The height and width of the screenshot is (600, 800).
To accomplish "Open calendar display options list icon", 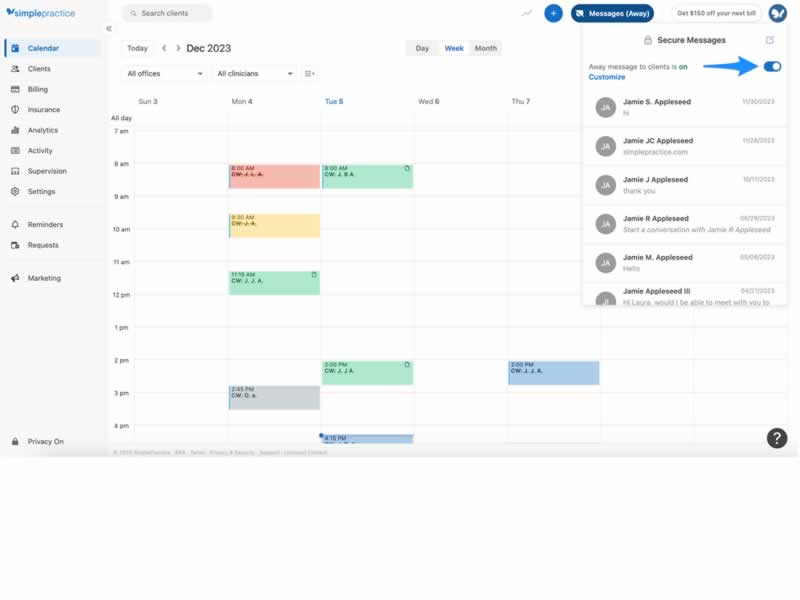I will pos(309,74).
